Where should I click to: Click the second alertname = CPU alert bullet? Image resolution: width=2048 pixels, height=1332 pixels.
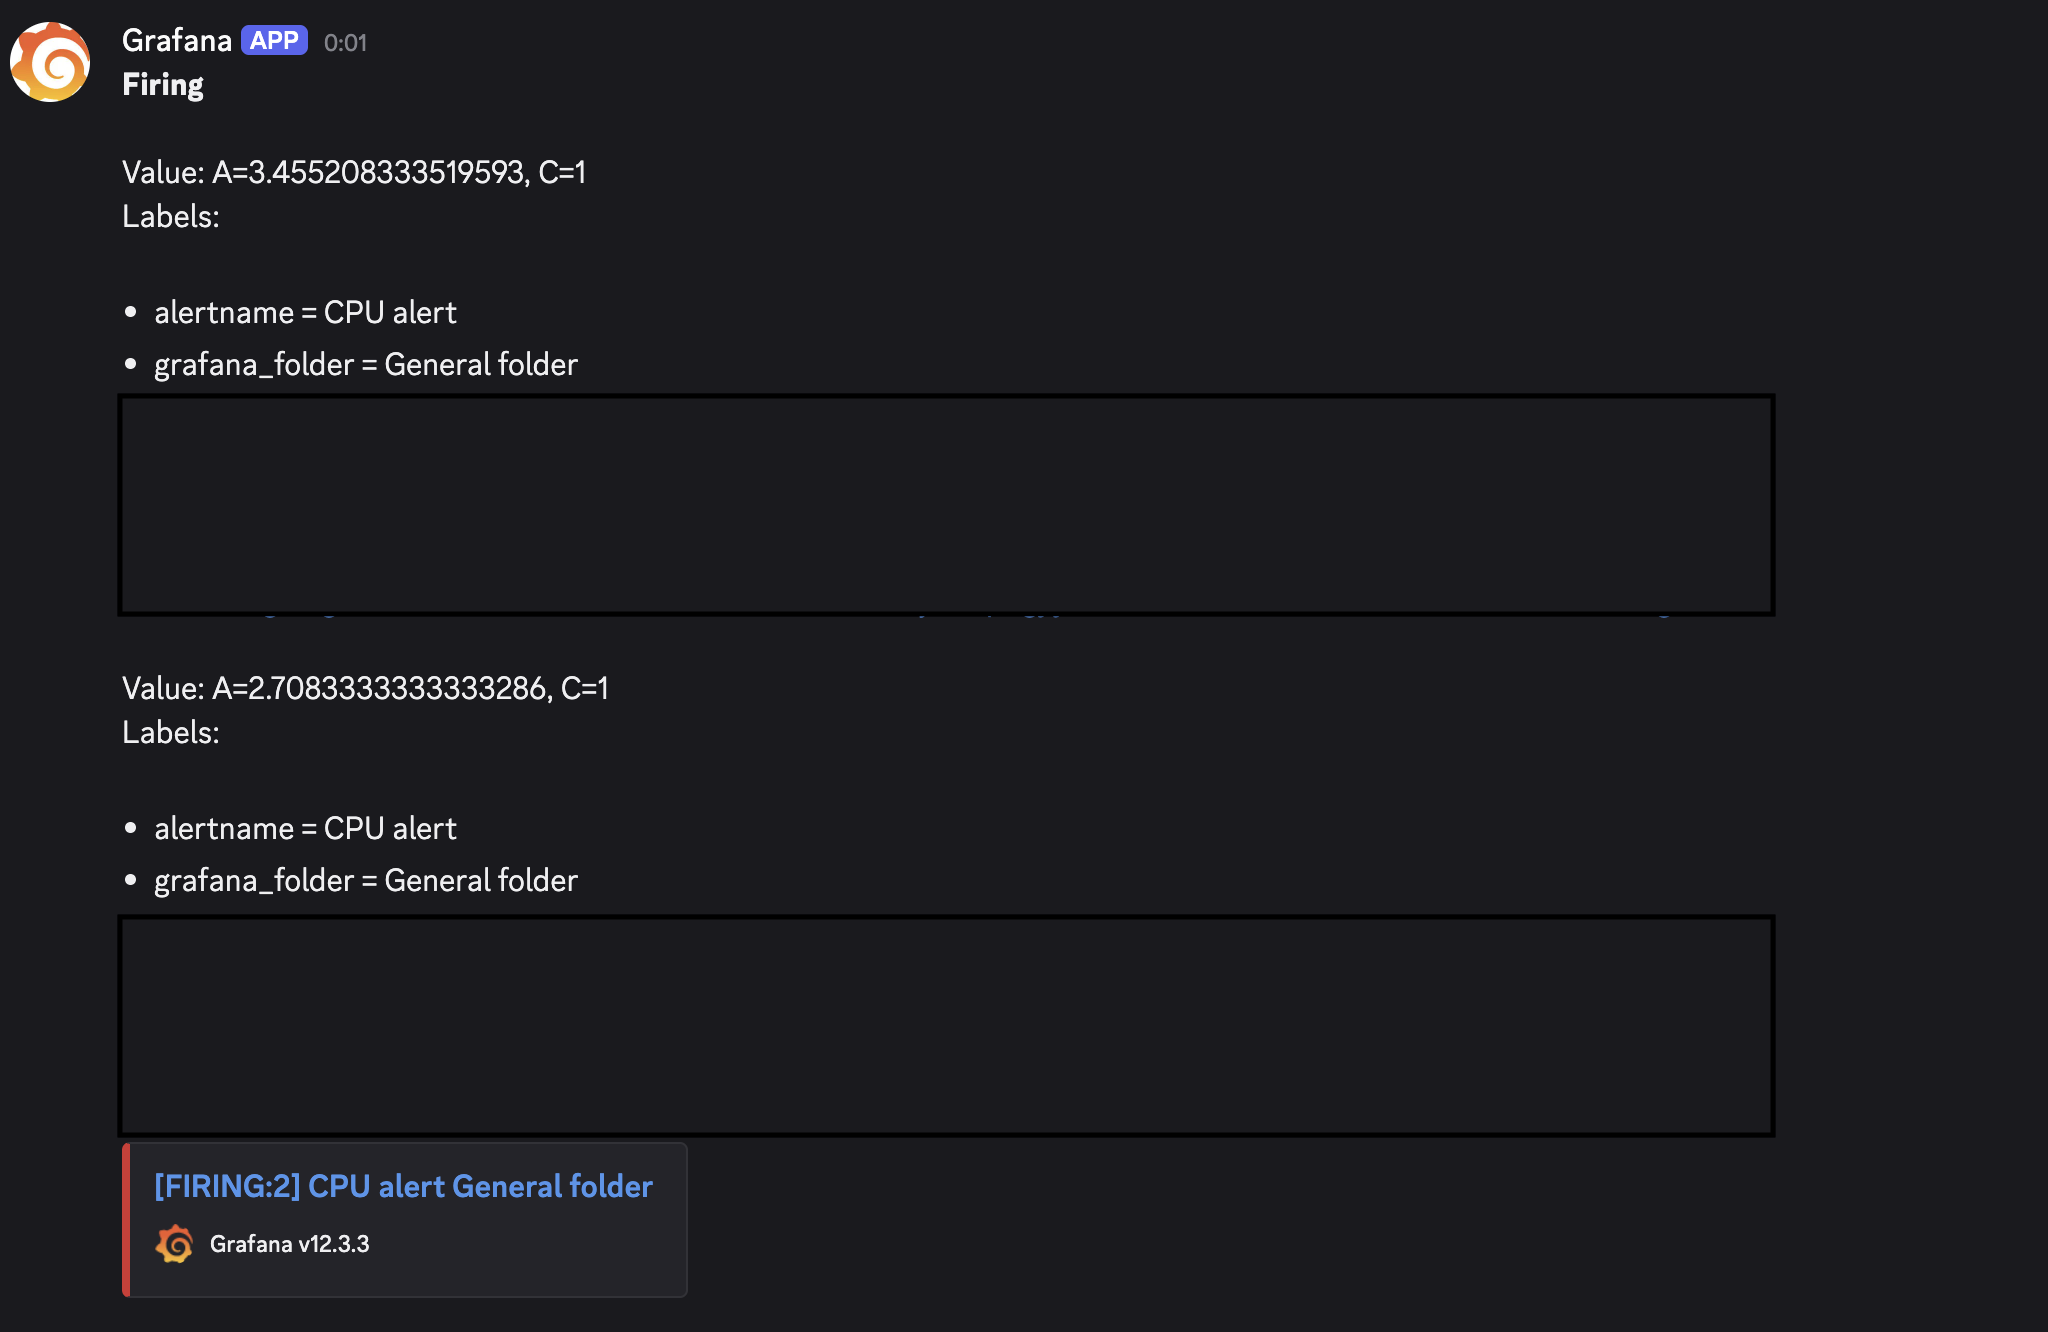click(x=304, y=828)
